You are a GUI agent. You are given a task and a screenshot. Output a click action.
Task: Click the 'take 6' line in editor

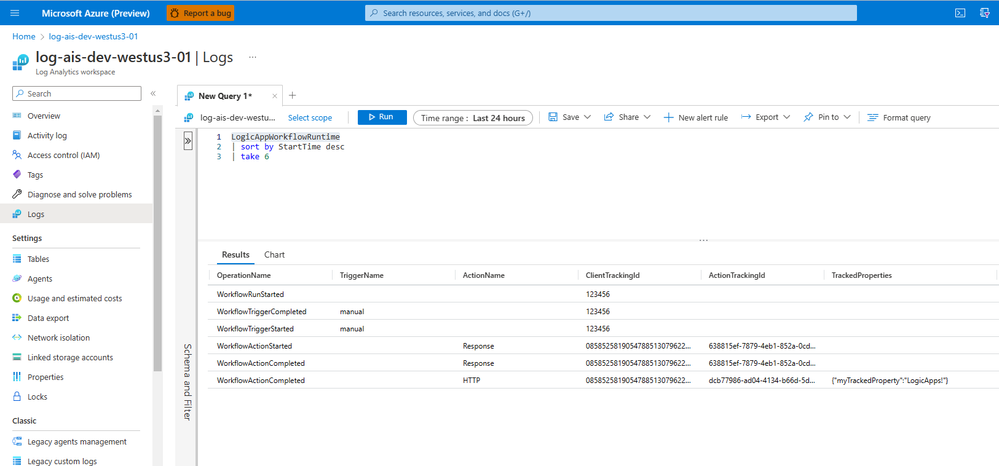click(x=251, y=156)
